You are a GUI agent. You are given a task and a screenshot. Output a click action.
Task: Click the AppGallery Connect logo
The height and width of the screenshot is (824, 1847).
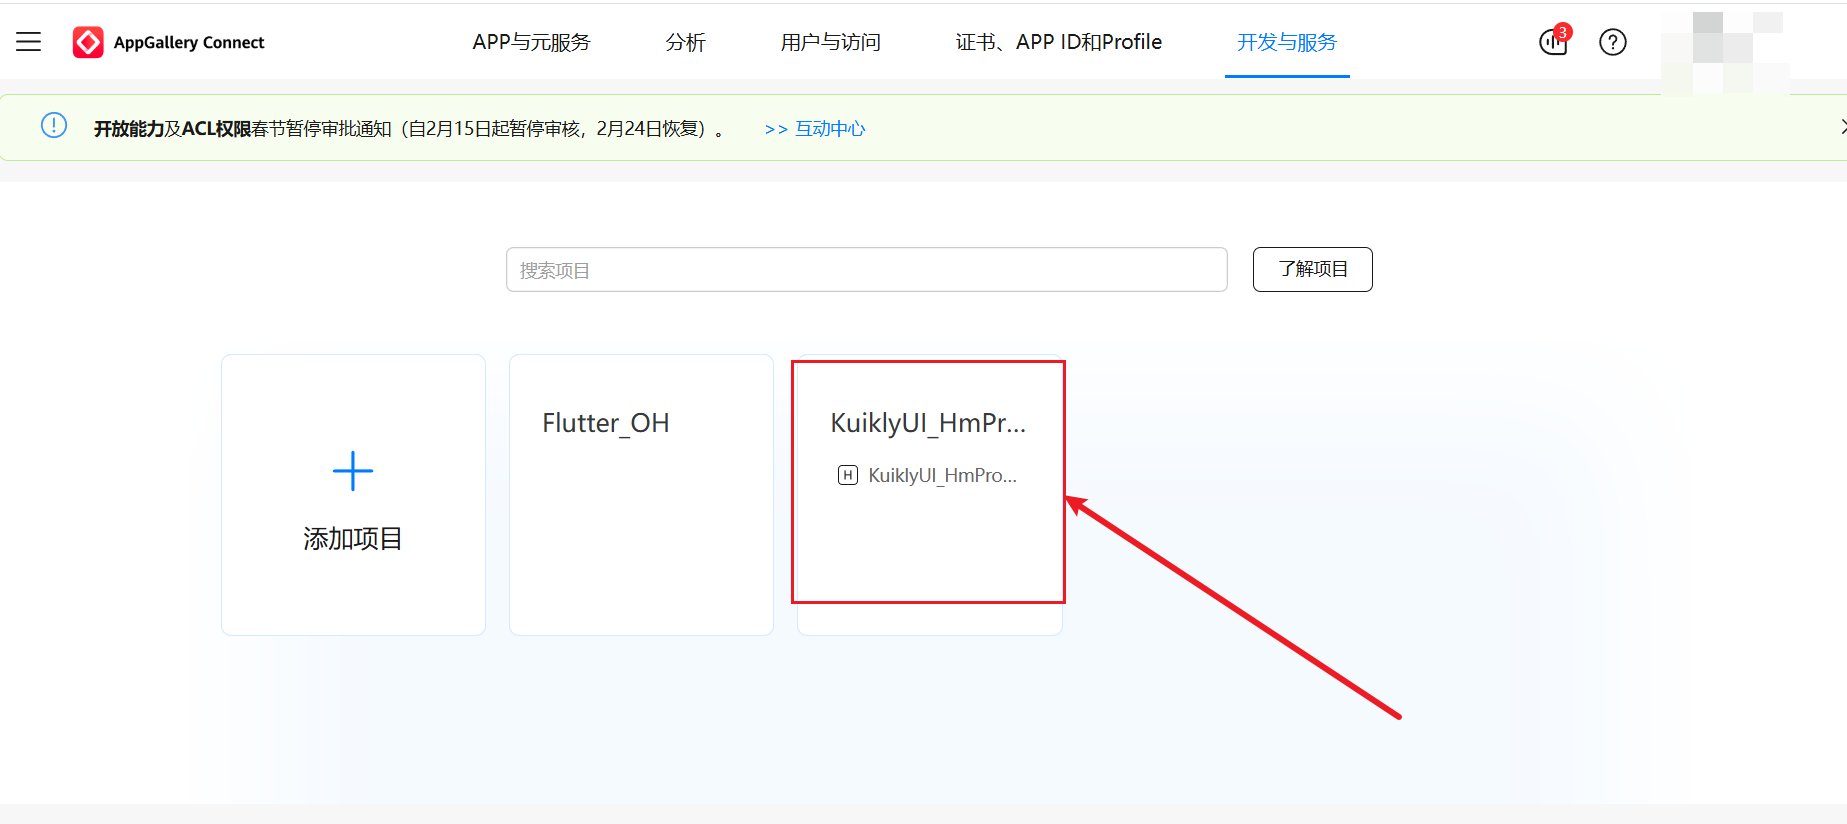pos(168,42)
